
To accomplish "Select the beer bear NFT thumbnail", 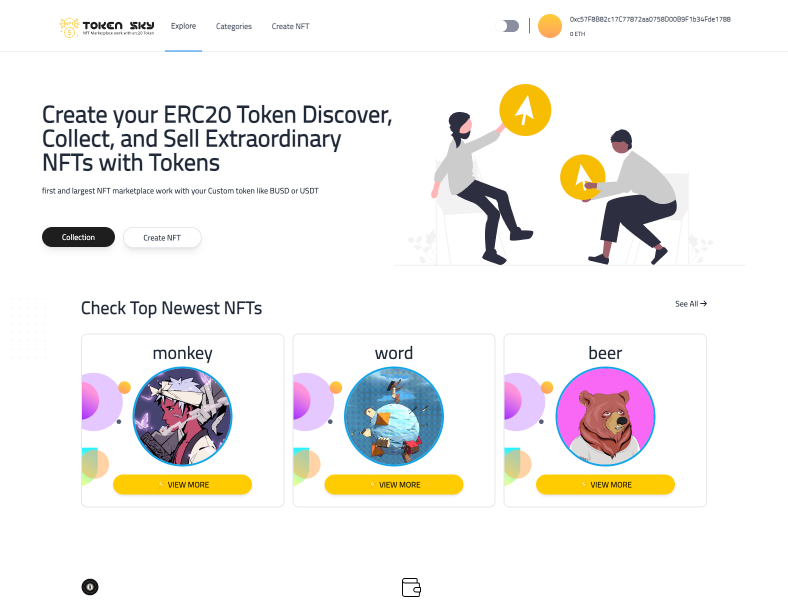I will click(x=606, y=417).
